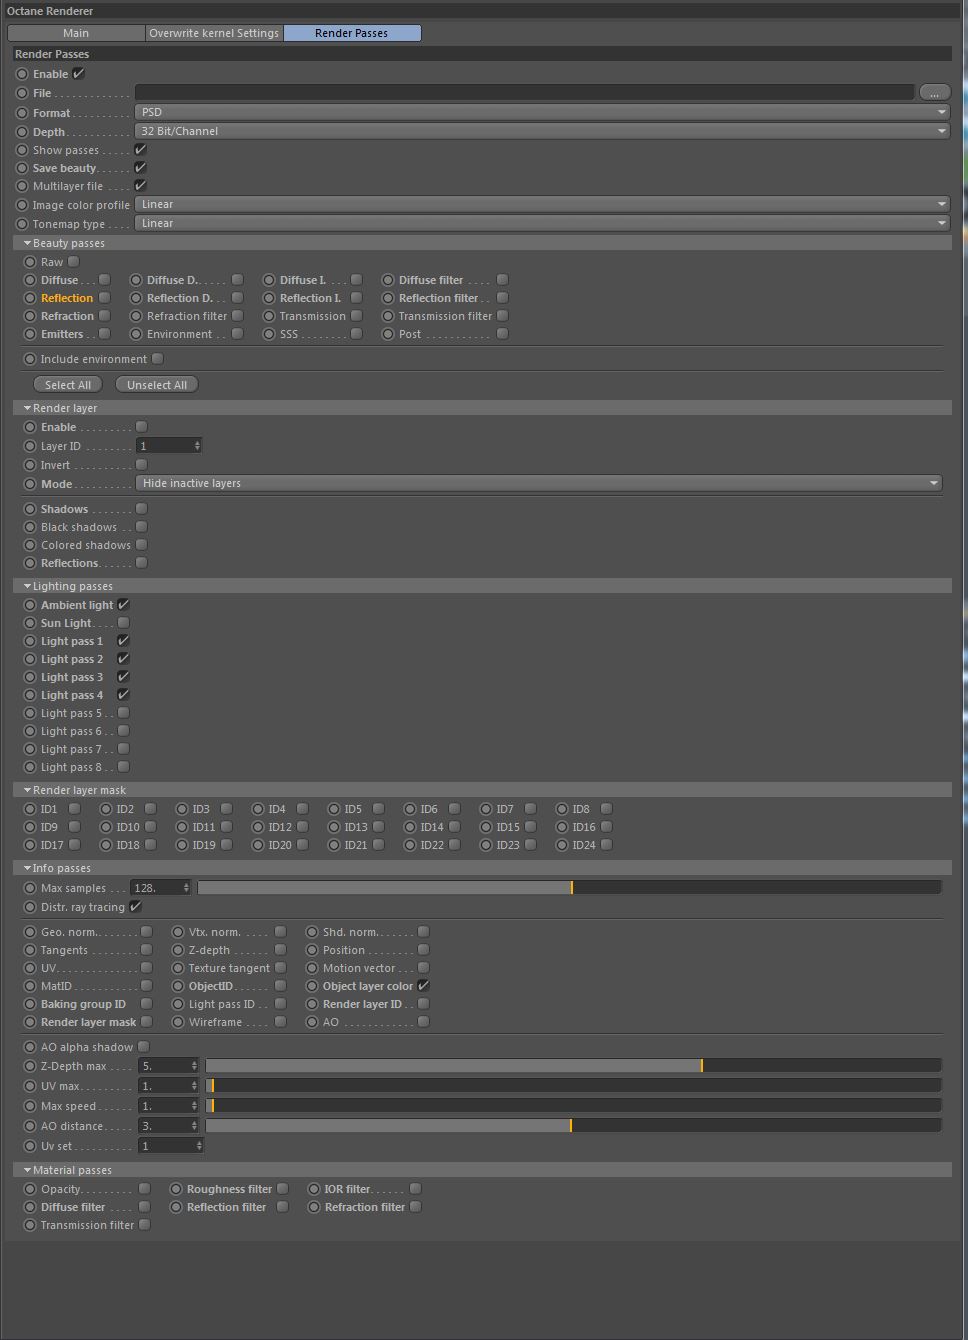Click the AO distance slider track

tap(573, 1126)
